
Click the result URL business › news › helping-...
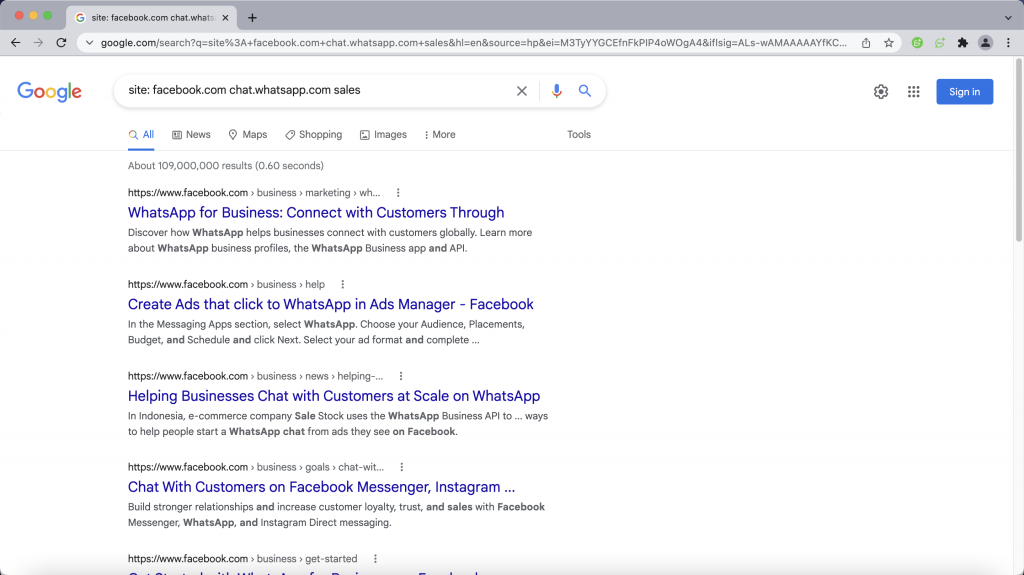point(255,376)
